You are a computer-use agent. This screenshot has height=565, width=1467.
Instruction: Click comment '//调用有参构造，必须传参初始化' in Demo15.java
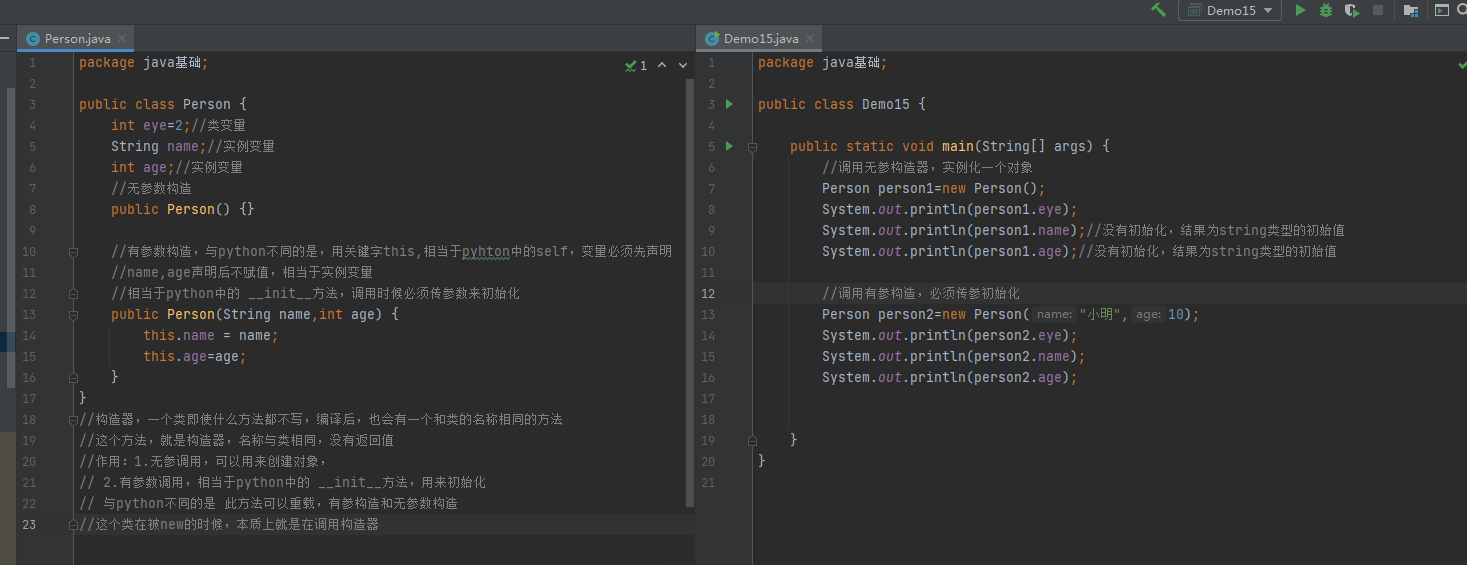(921, 293)
